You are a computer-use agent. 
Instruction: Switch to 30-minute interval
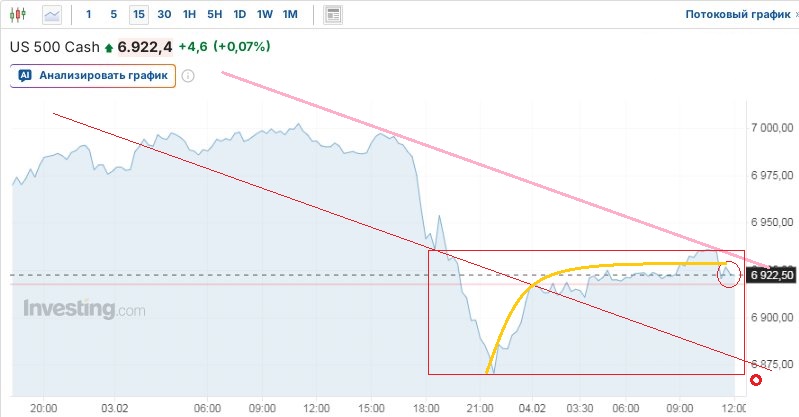click(164, 15)
